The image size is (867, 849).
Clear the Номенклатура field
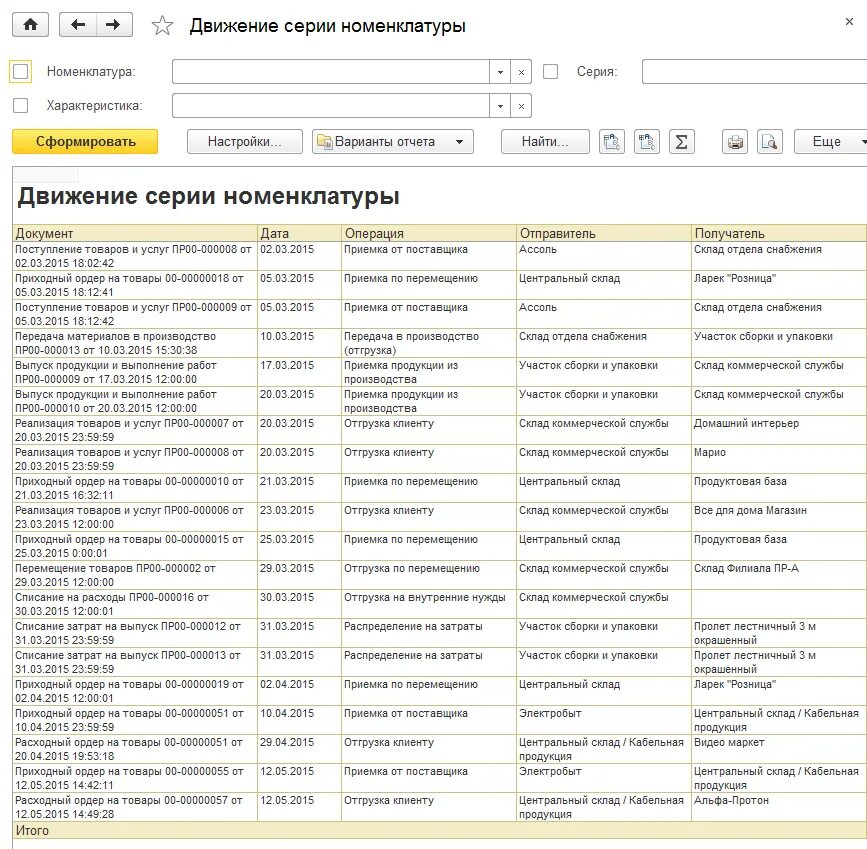pos(521,72)
